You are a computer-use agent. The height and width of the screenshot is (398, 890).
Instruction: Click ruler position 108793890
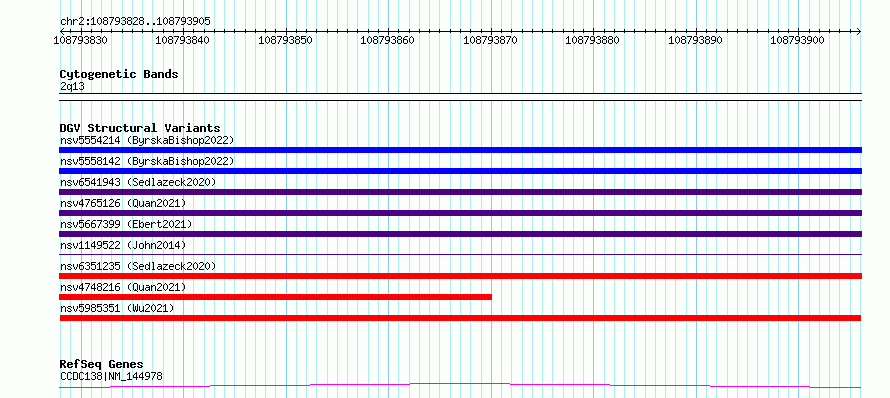tap(695, 40)
